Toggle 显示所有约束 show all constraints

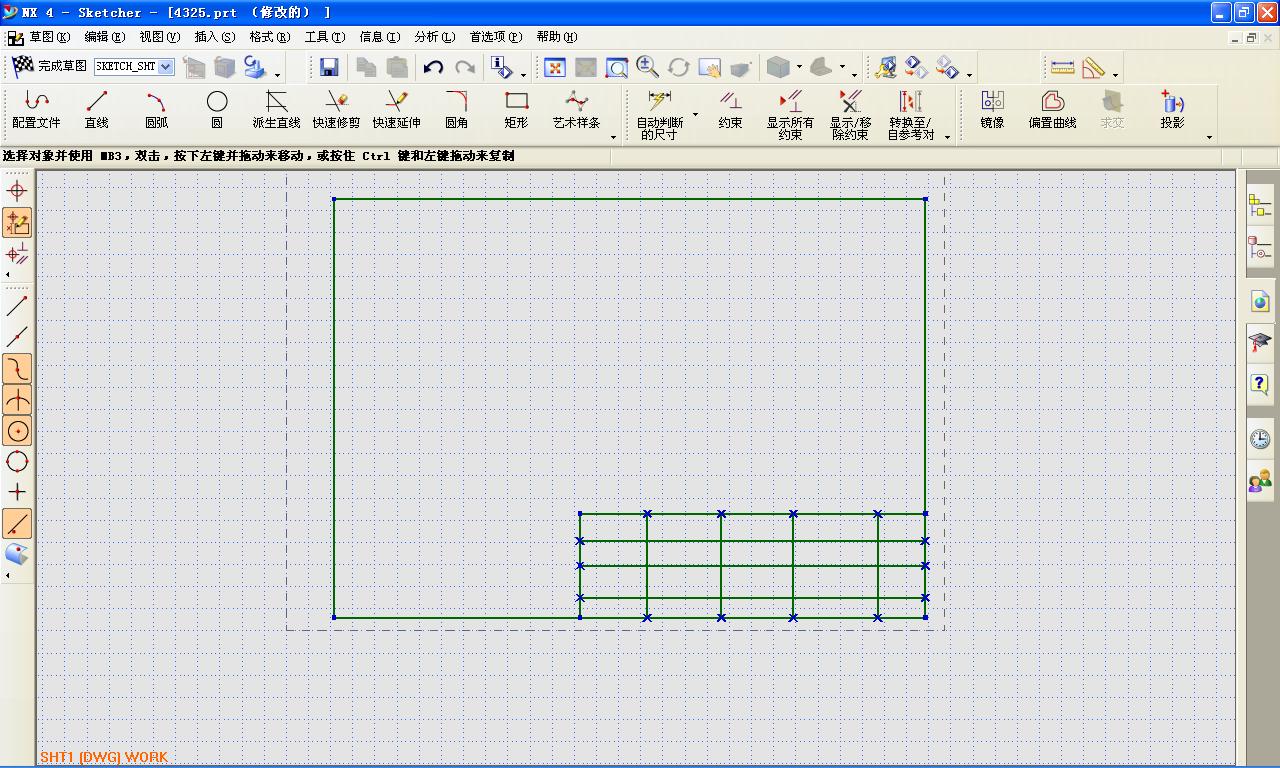[x=790, y=115]
